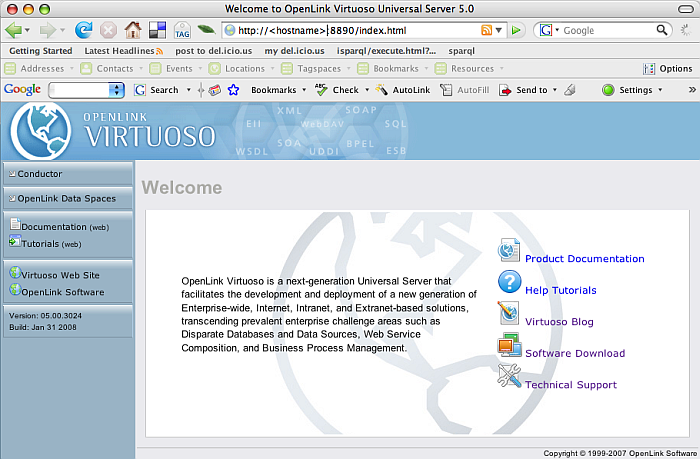The image size is (700, 459).
Task: Open Options in the bookmarks toolbar
Action: [668, 69]
